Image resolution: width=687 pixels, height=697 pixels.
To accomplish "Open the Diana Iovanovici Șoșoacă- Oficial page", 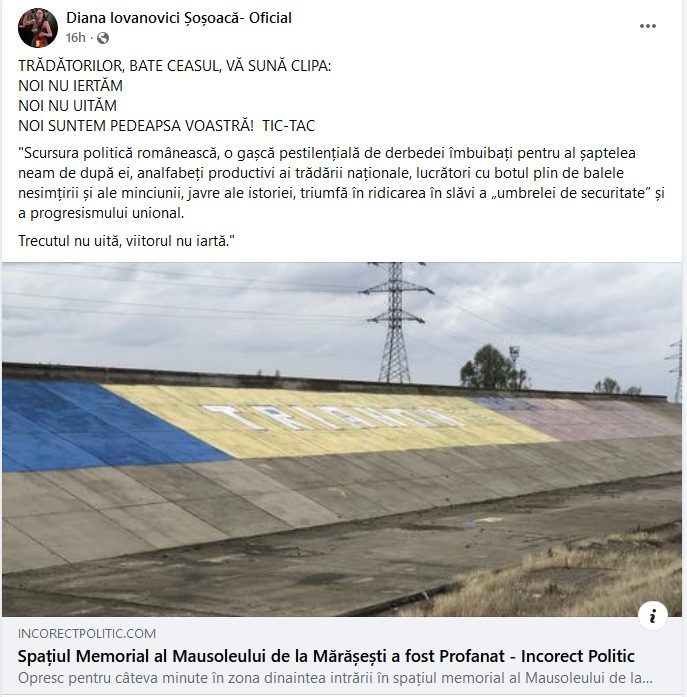I will tap(179, 18).
